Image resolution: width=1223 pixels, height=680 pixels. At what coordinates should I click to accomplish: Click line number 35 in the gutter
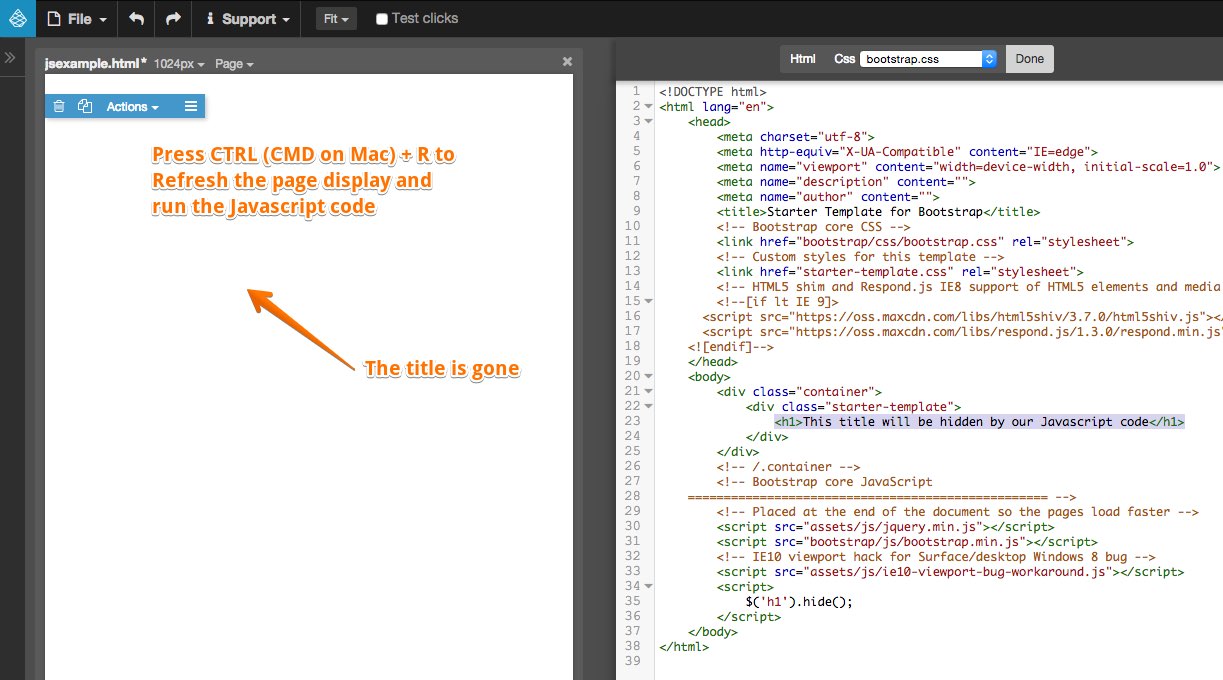(x=631, y=602)
